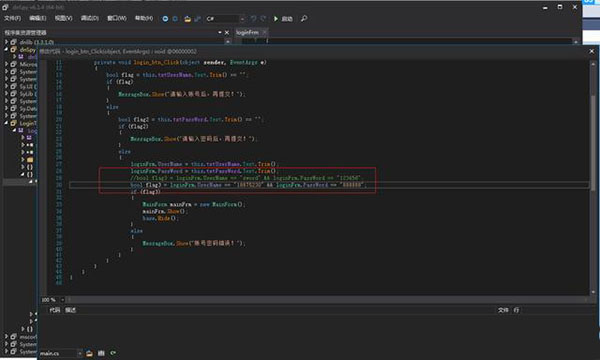
Task: Close the edit code dialog
Action: pos(592,51)
